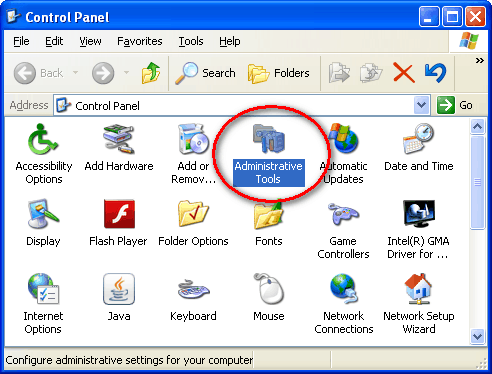Click the blue Undo arrow icon
Image resolution: width=492 pixels, height=374 pixels.
tap(435, 73)
